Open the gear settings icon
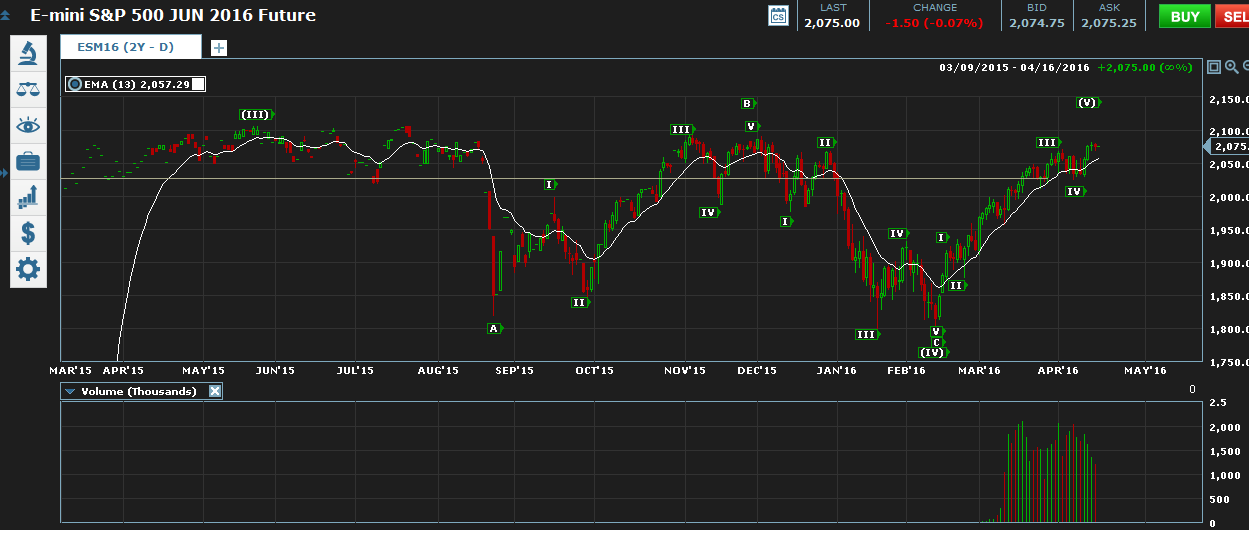Viewport: 1249px width, 546px height. click(28, 269)
